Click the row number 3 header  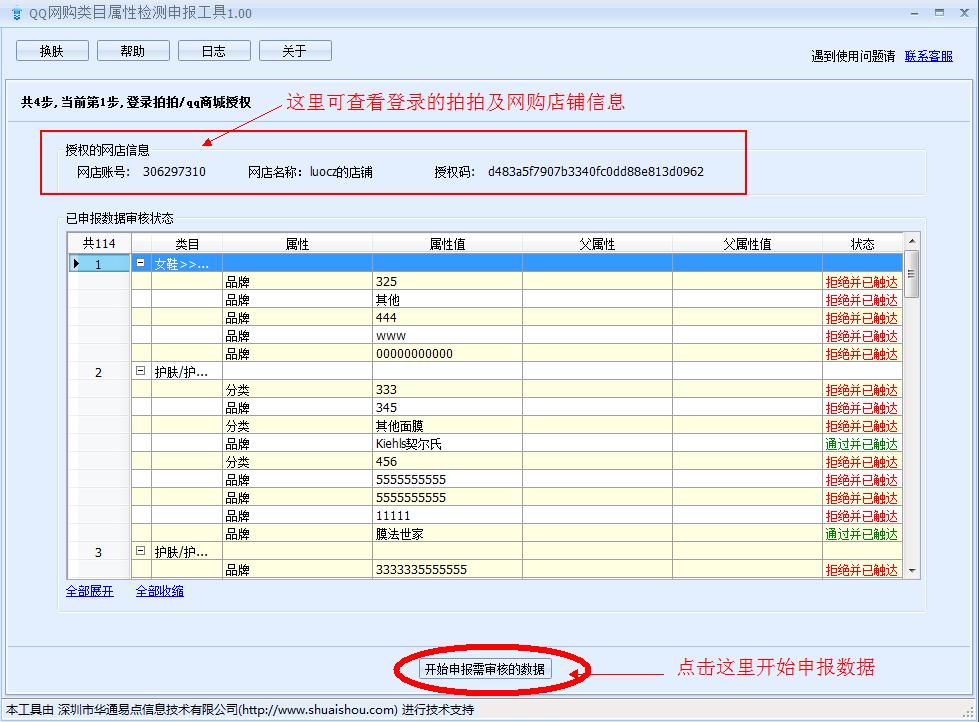pyautogui.click(x=99, y=552)
